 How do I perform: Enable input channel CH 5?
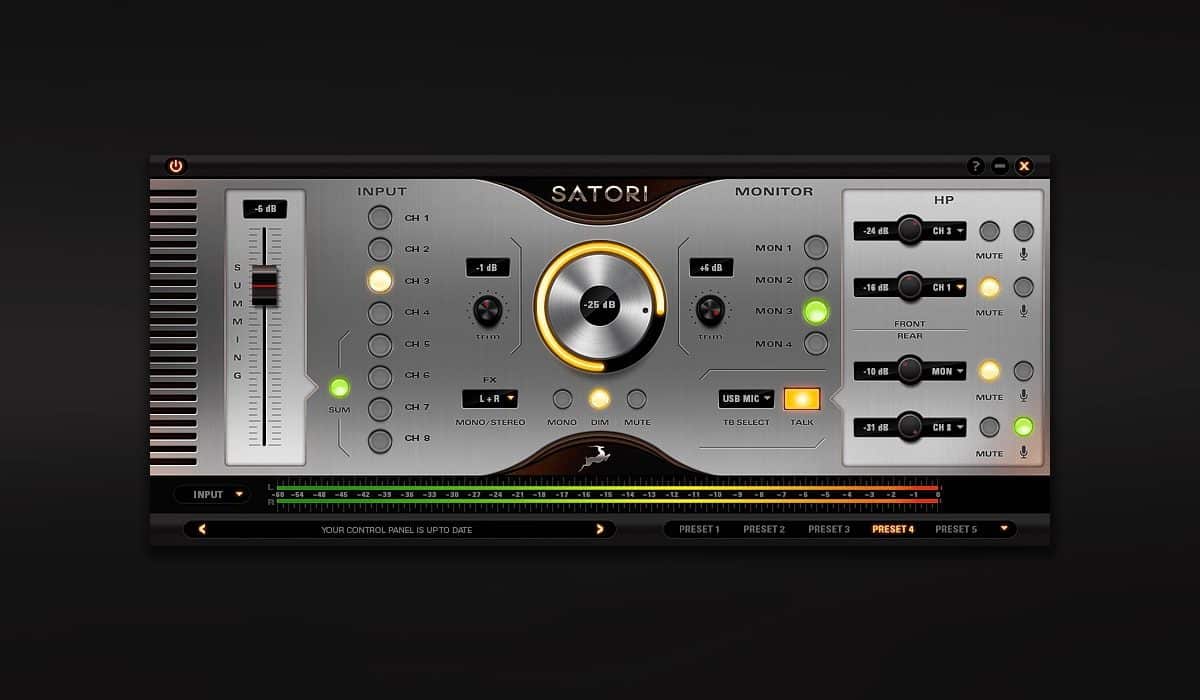tap(380, 345)
